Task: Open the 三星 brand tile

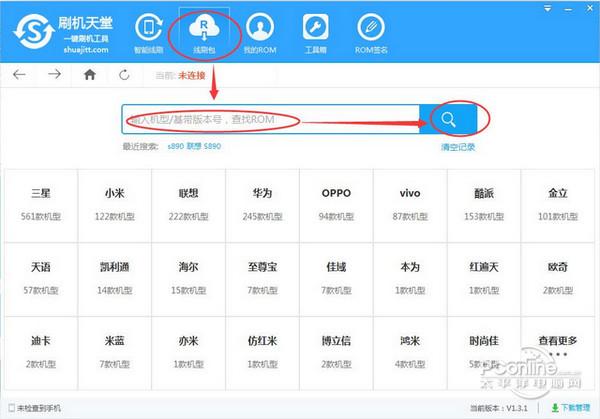Action: (x=41, y=205)
